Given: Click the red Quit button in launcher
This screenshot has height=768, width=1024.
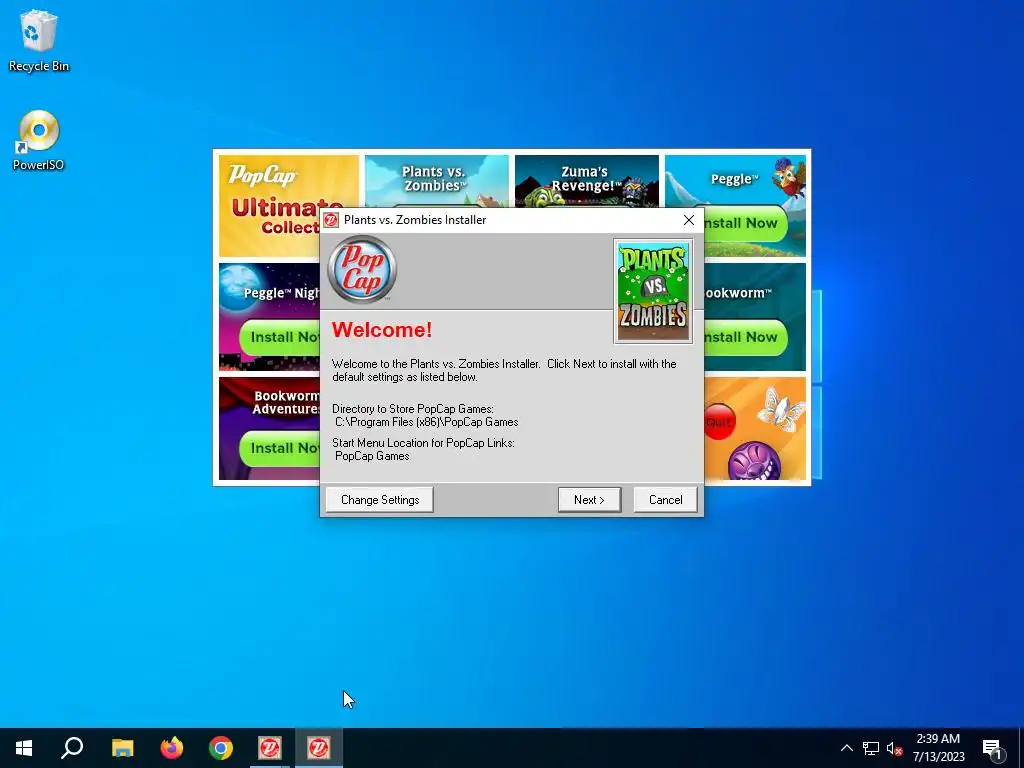Looking at the screenshot, I should click(720, 422).
